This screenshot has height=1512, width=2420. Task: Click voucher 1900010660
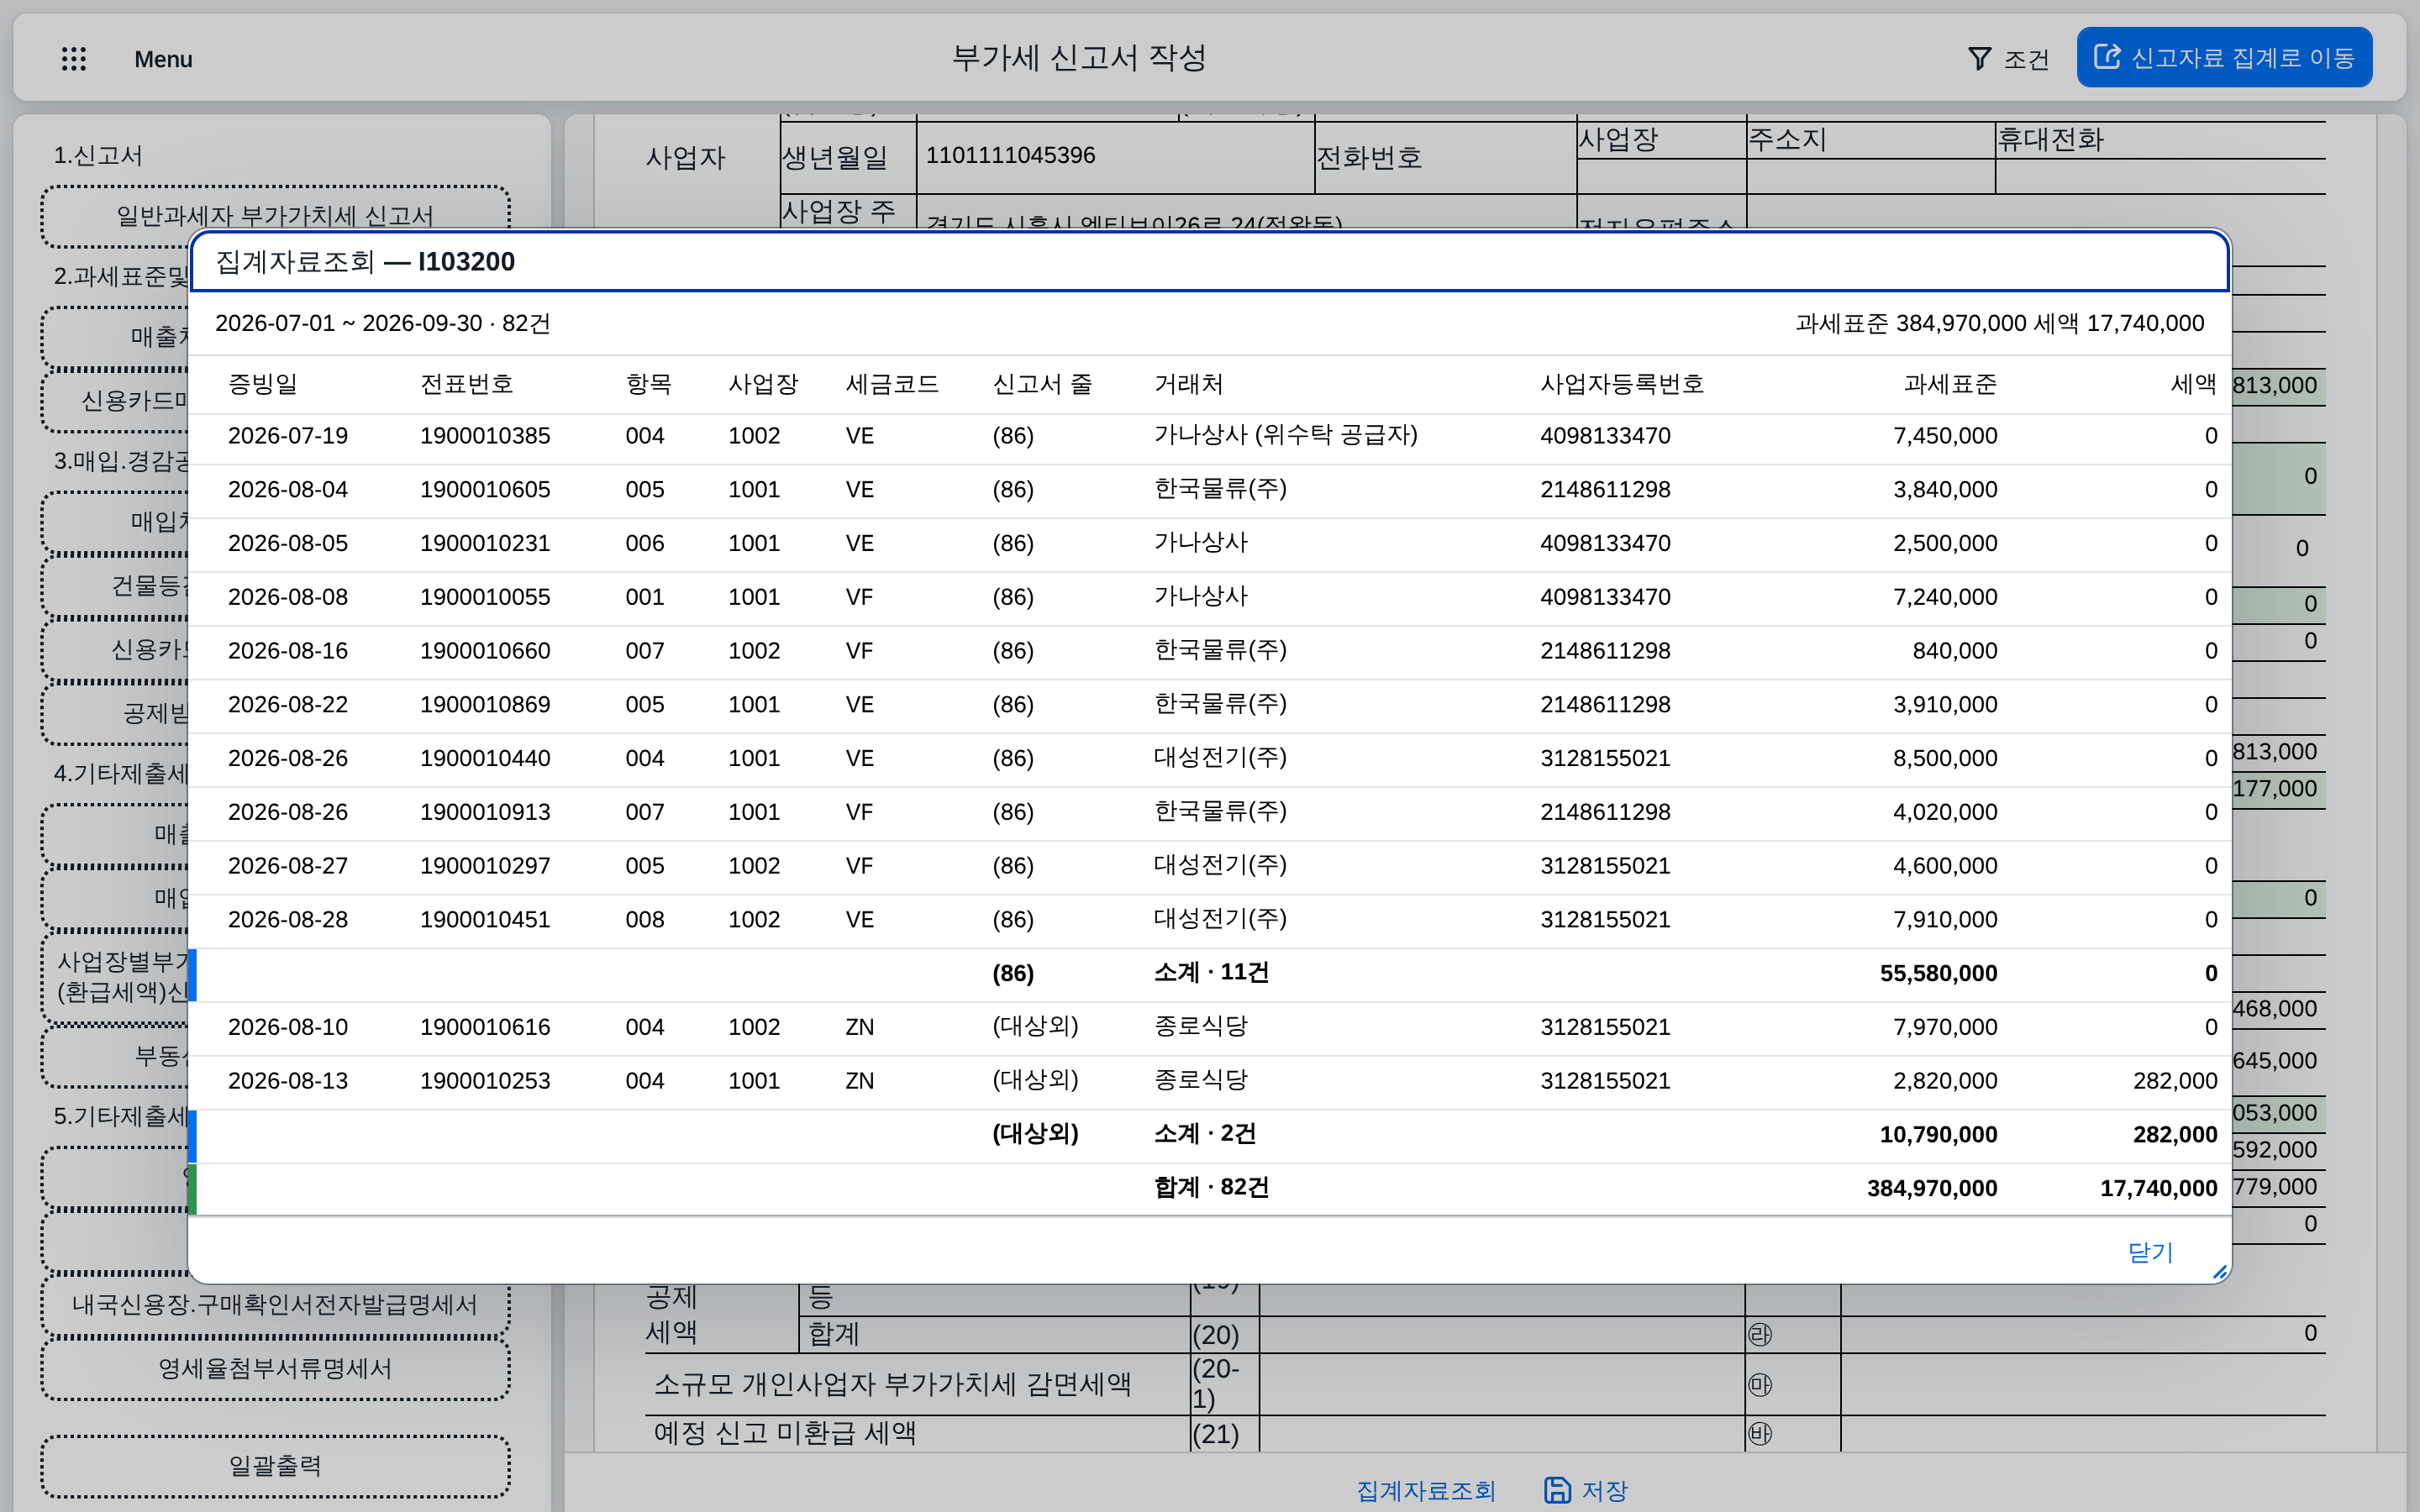point(485,651)
